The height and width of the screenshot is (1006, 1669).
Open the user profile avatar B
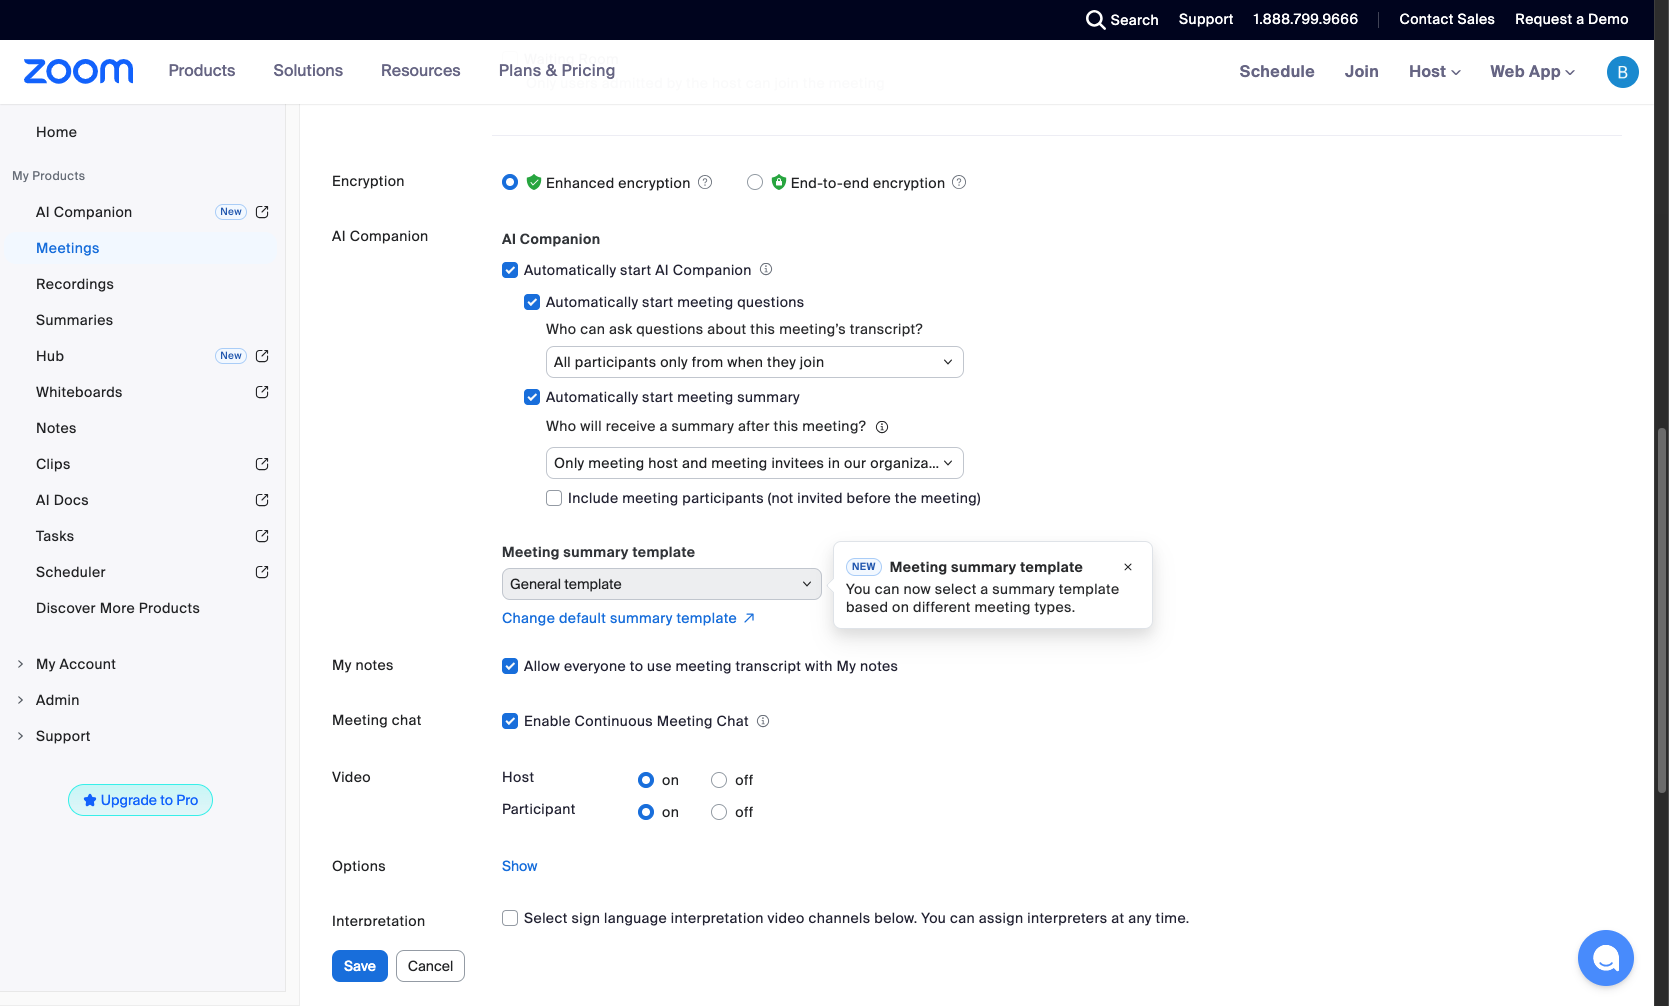pos(1622,72)
